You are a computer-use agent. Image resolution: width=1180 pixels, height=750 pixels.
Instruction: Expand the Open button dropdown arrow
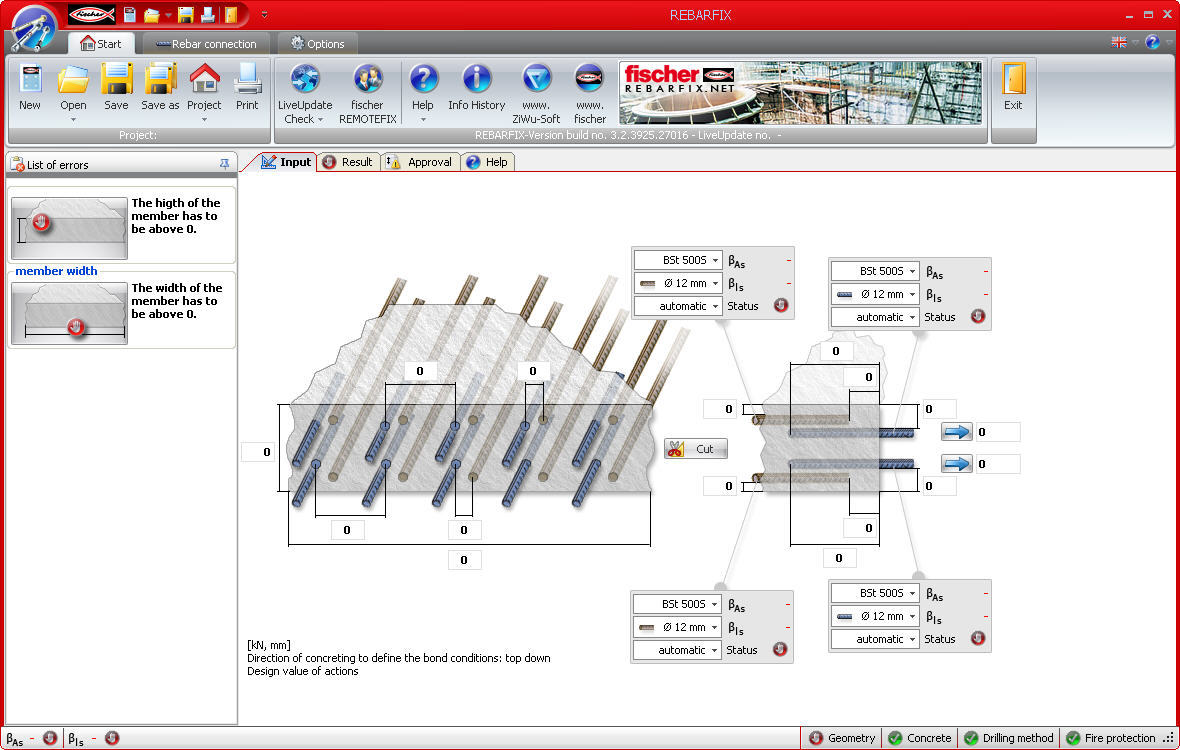[x=73, y=120]
